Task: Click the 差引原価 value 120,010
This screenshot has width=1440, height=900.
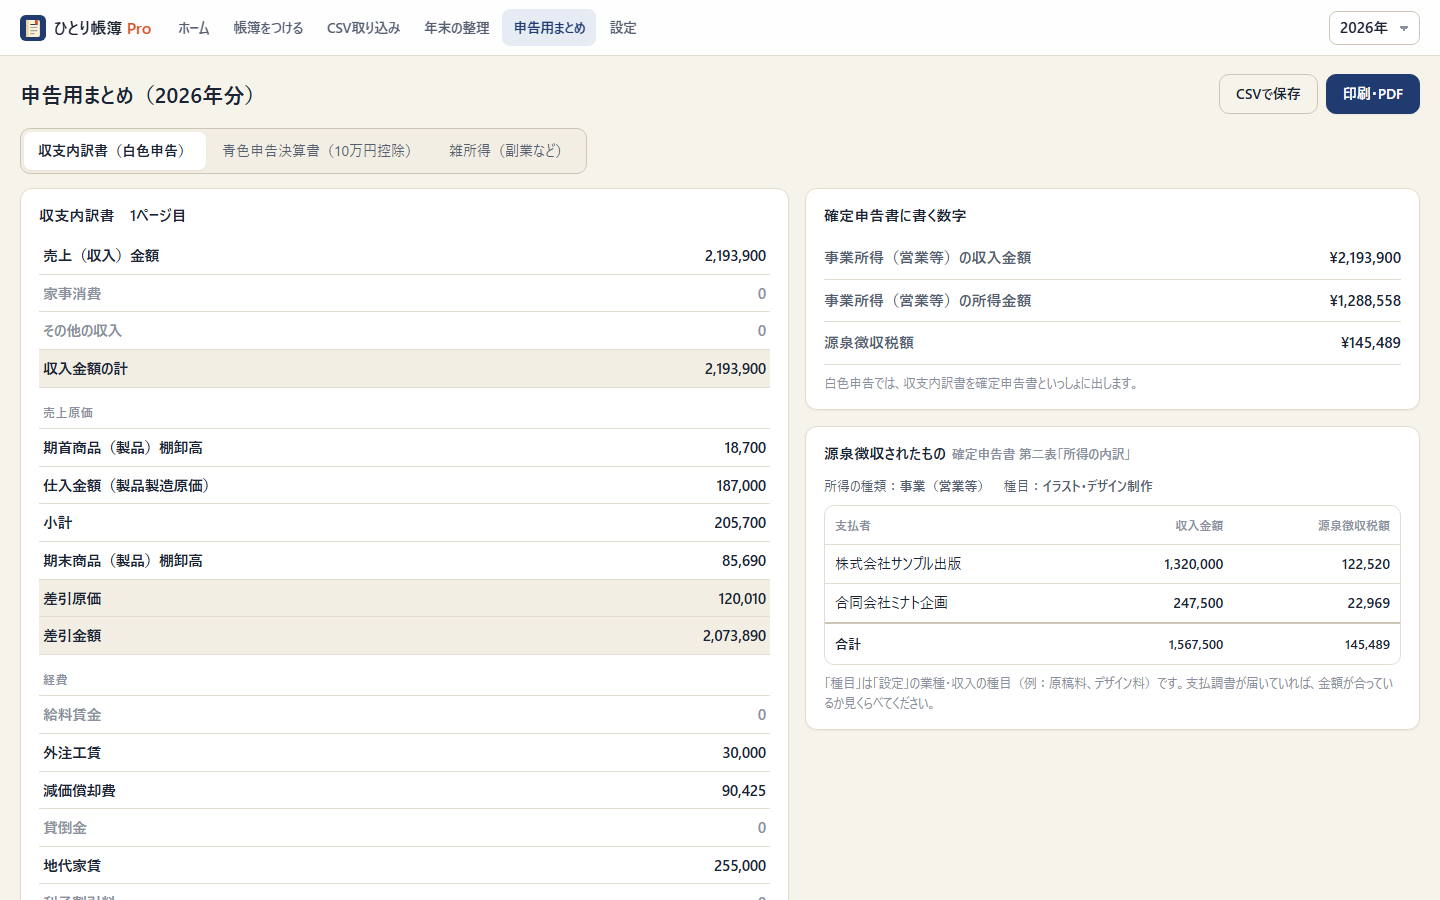Action: pyautogui.click(x=742, y=599)
